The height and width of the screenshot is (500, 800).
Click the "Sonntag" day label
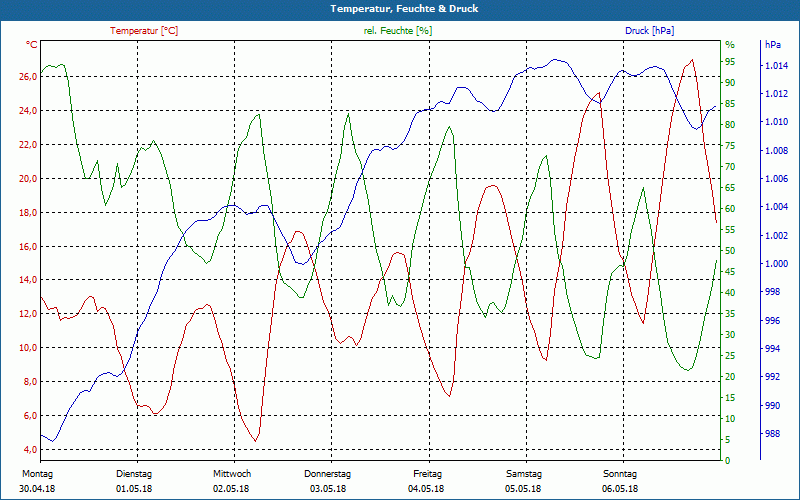tap(620, 474)
